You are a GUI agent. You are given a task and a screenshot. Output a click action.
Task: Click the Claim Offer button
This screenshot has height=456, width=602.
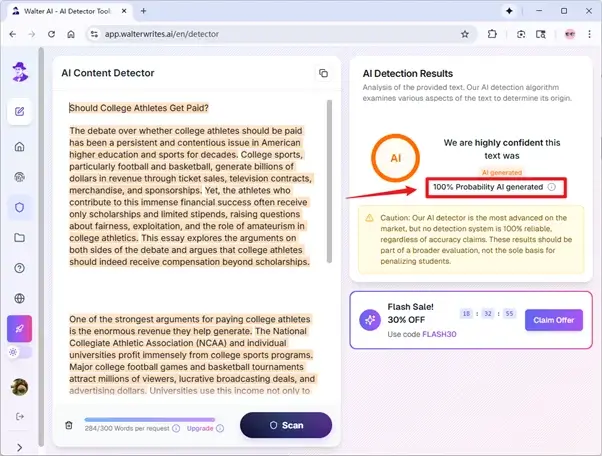[x=553, y=320]
